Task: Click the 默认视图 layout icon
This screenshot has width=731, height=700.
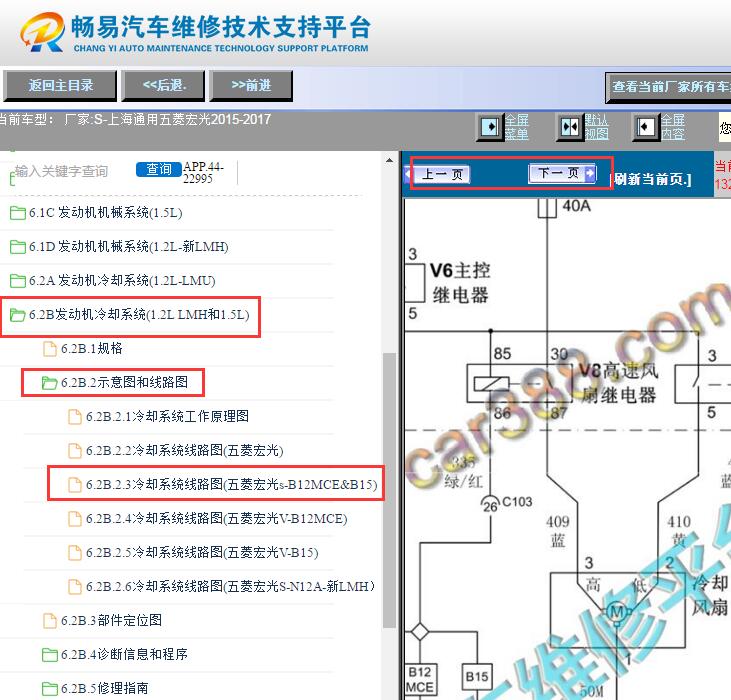Action: pos(570,127)
